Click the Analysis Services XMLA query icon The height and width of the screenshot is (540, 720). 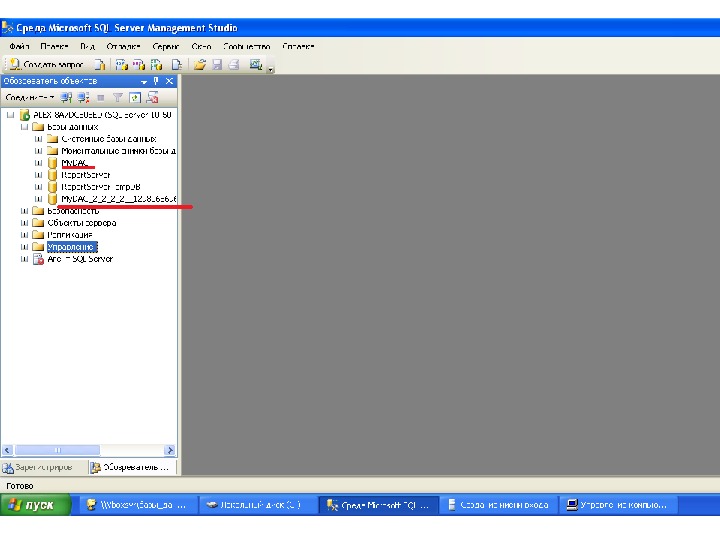click(x=157, y=64)
